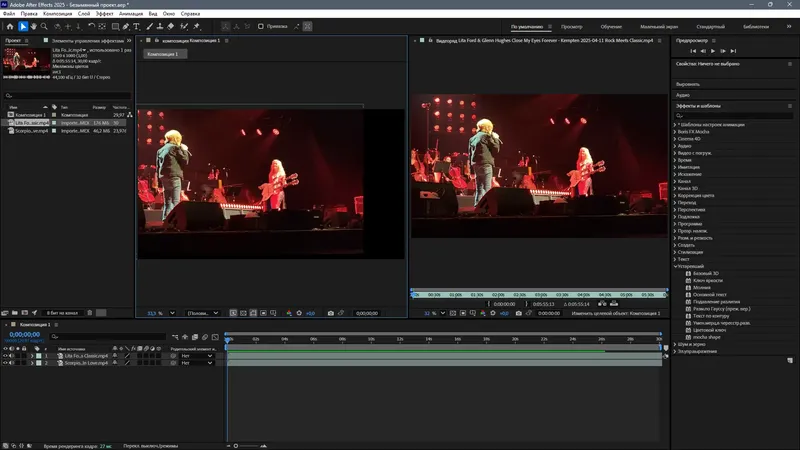Viewport: 800px width, 450px height.
Task: Click the Home icon in the toolbar
Action: tap(10, 27)
